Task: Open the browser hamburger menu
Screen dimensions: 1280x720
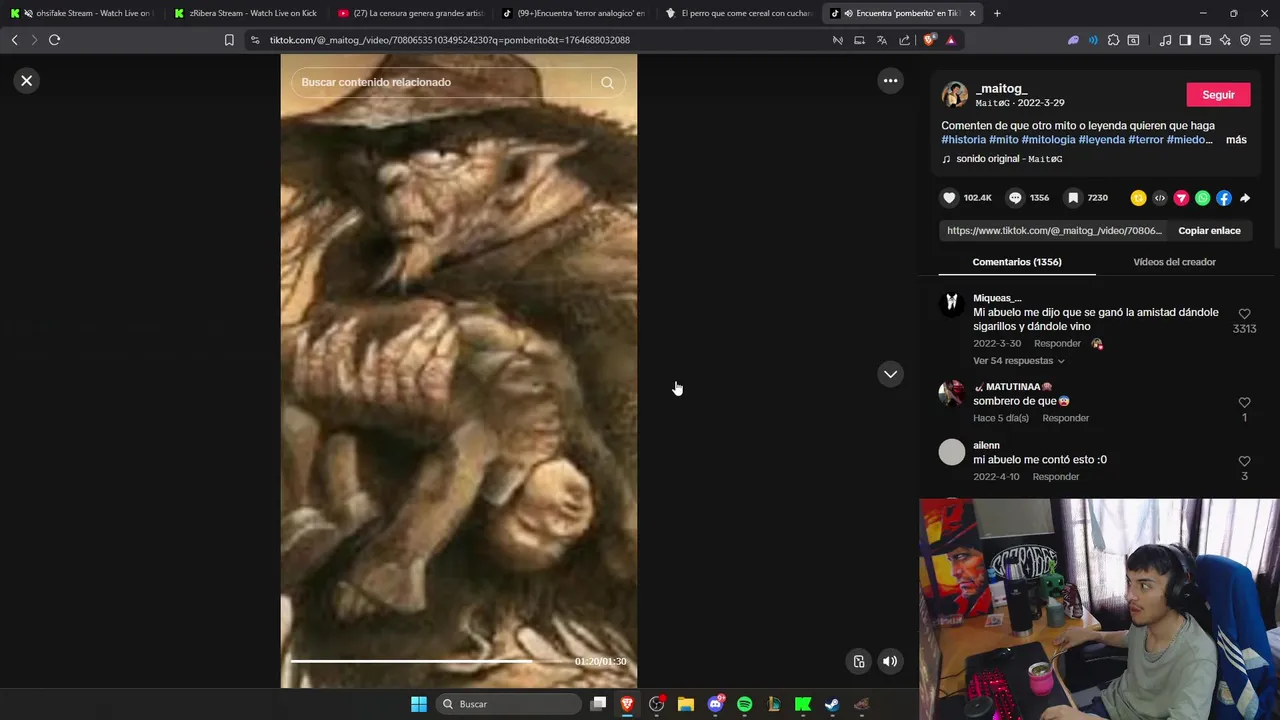Action: [1266, 40]
